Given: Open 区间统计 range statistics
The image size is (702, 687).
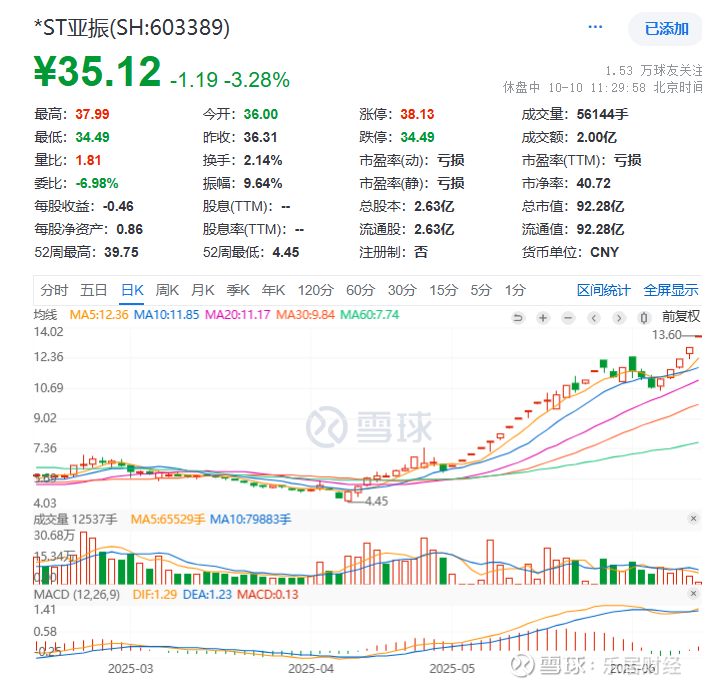Looking at the screenshot, I should pyautogui.click(x=604, y=290).
